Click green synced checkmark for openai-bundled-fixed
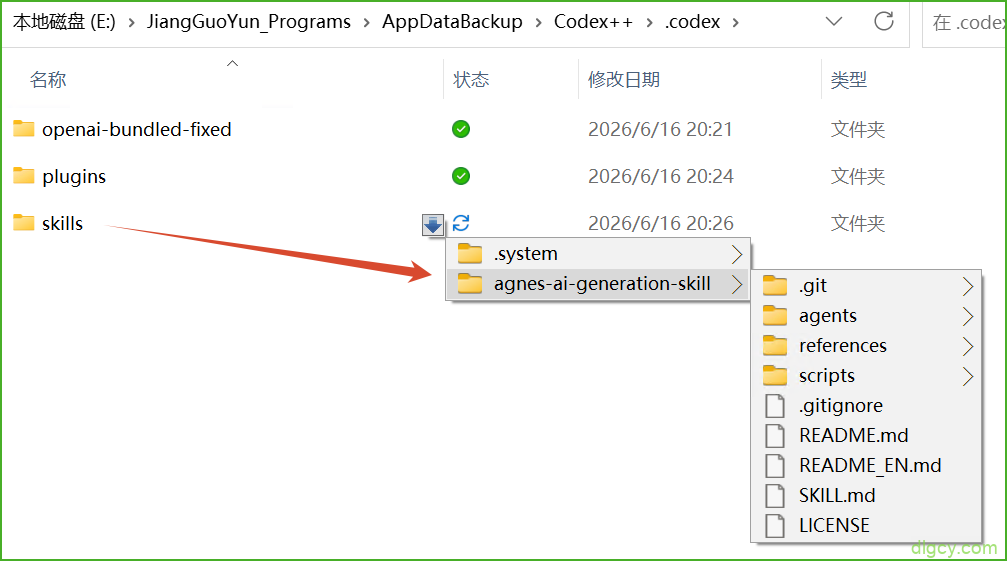This screenshot has height=561, width=1007. [x=460, y=129]
